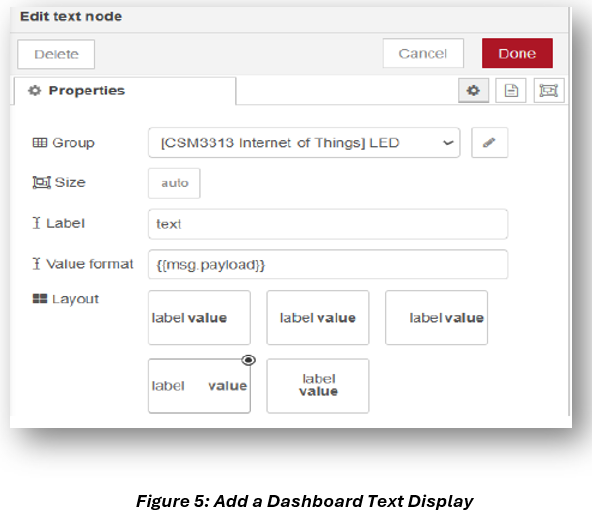
Task: Click the 'Layout' field label
Action: point(76,299)
